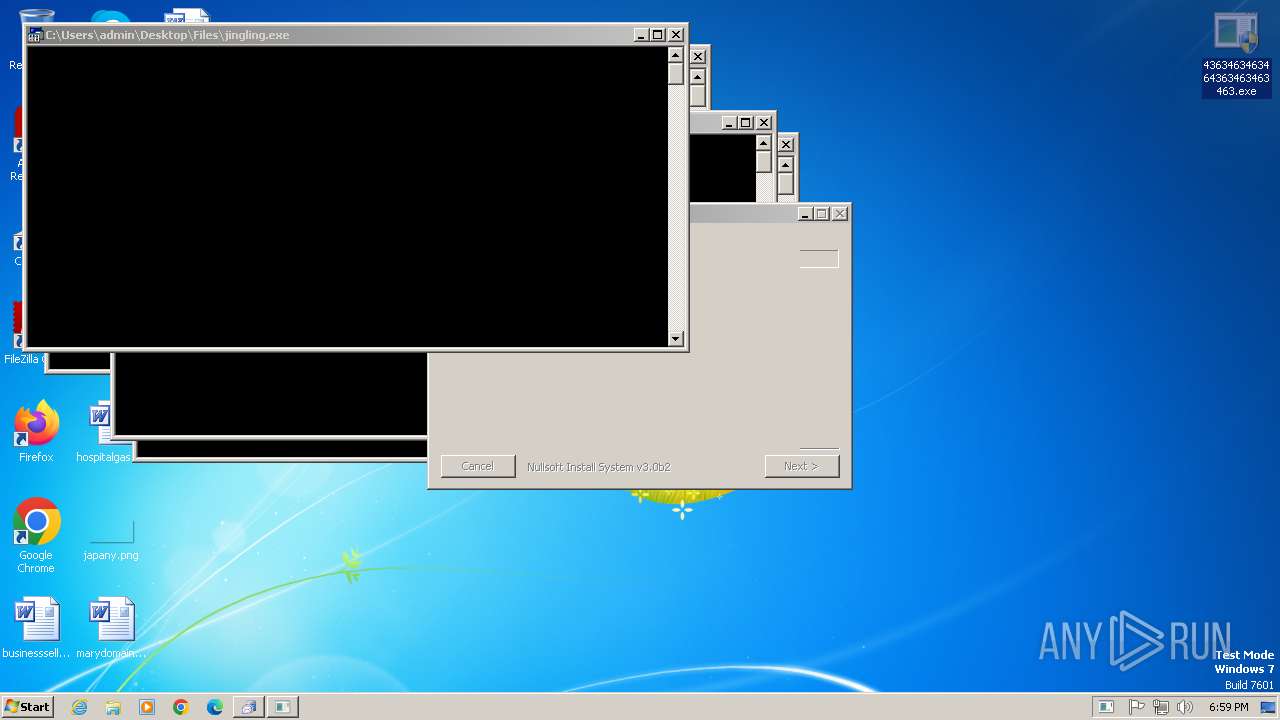
Task: Click the Start button
Action: (x=27, y=707)
